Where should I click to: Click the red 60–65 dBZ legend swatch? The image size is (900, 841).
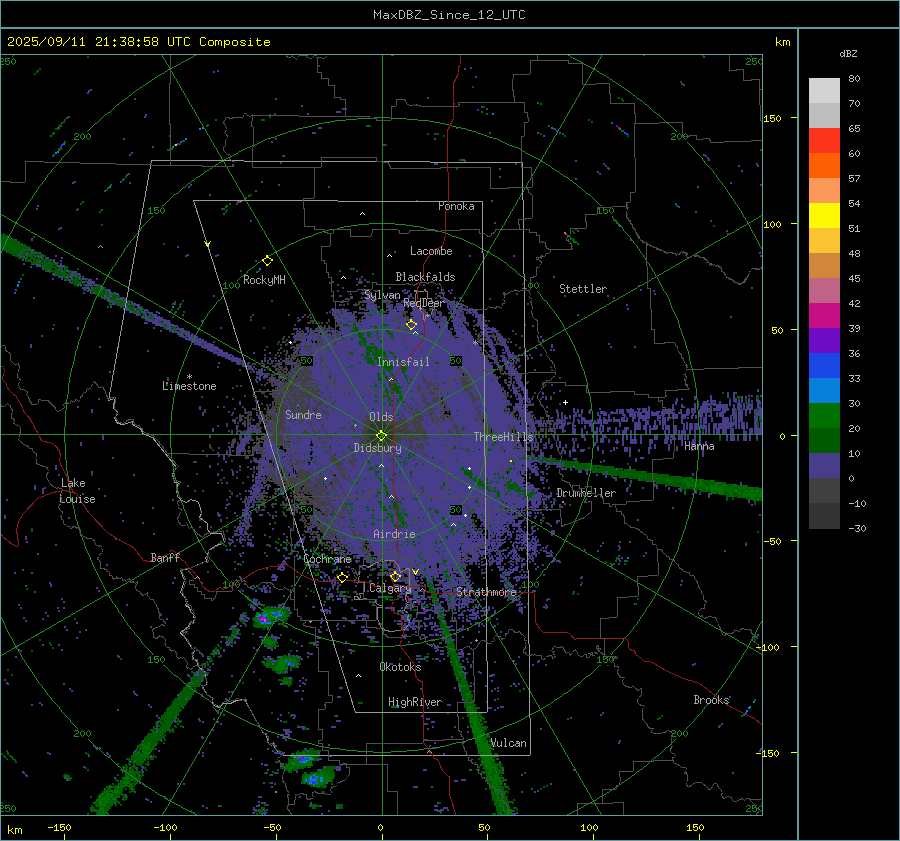(824, 141)
